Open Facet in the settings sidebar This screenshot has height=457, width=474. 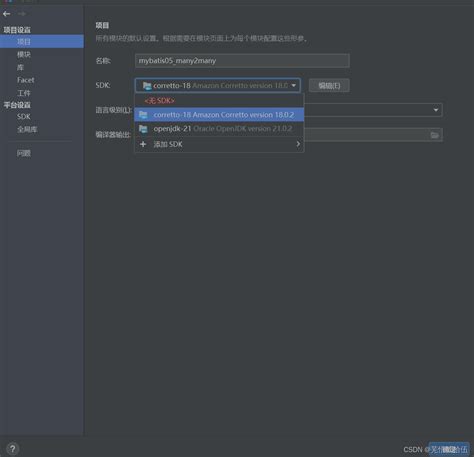26,80
